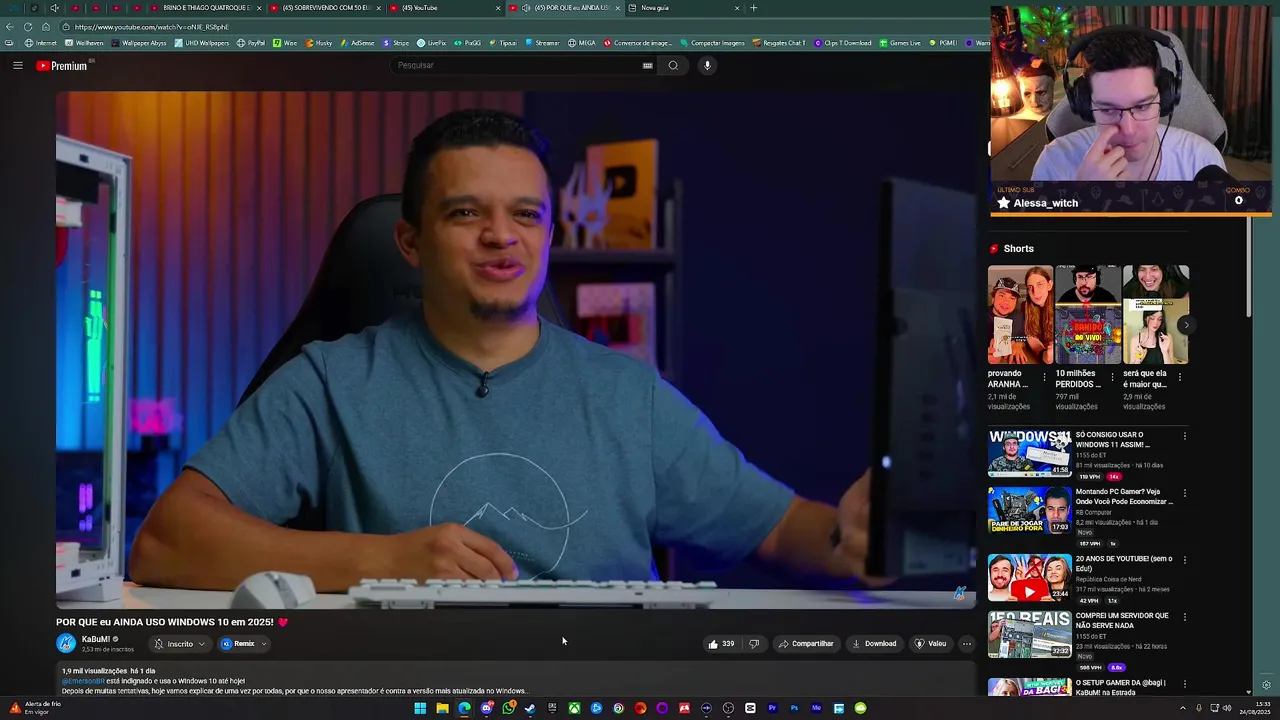Open Steam from the taskbar

pyautogui.click(x=530, y=708)
